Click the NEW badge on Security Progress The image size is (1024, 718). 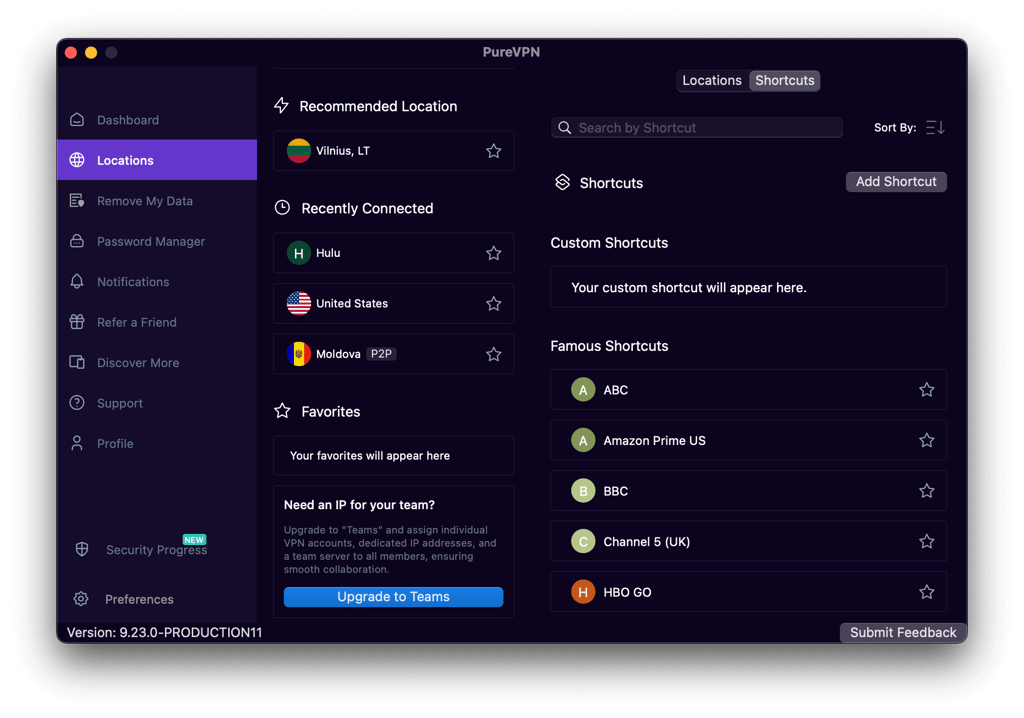(194, 540)
